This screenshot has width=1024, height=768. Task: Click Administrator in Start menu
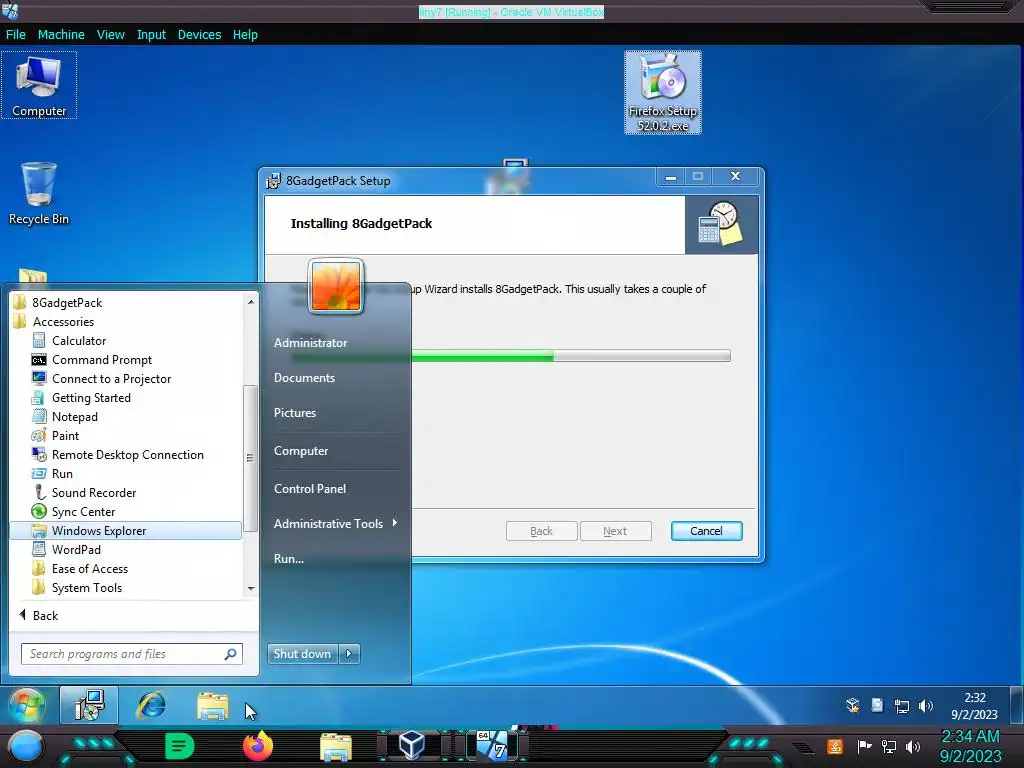point(310,342)
